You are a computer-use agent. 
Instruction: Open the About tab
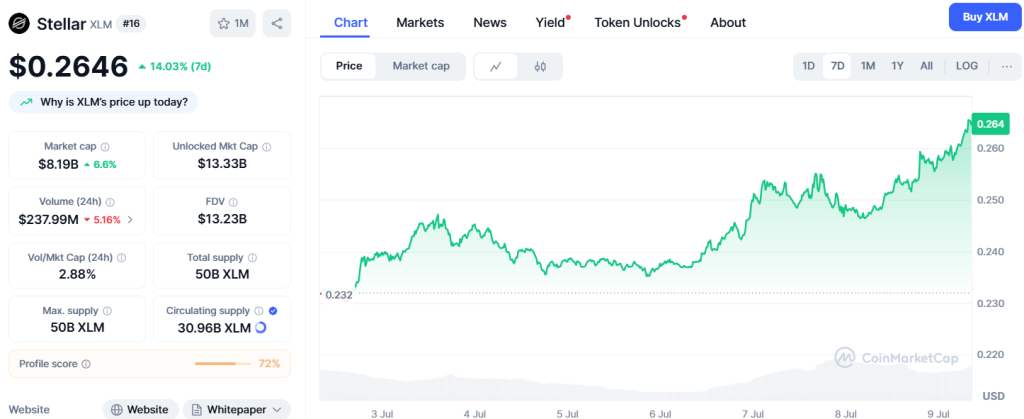(728, 22)
